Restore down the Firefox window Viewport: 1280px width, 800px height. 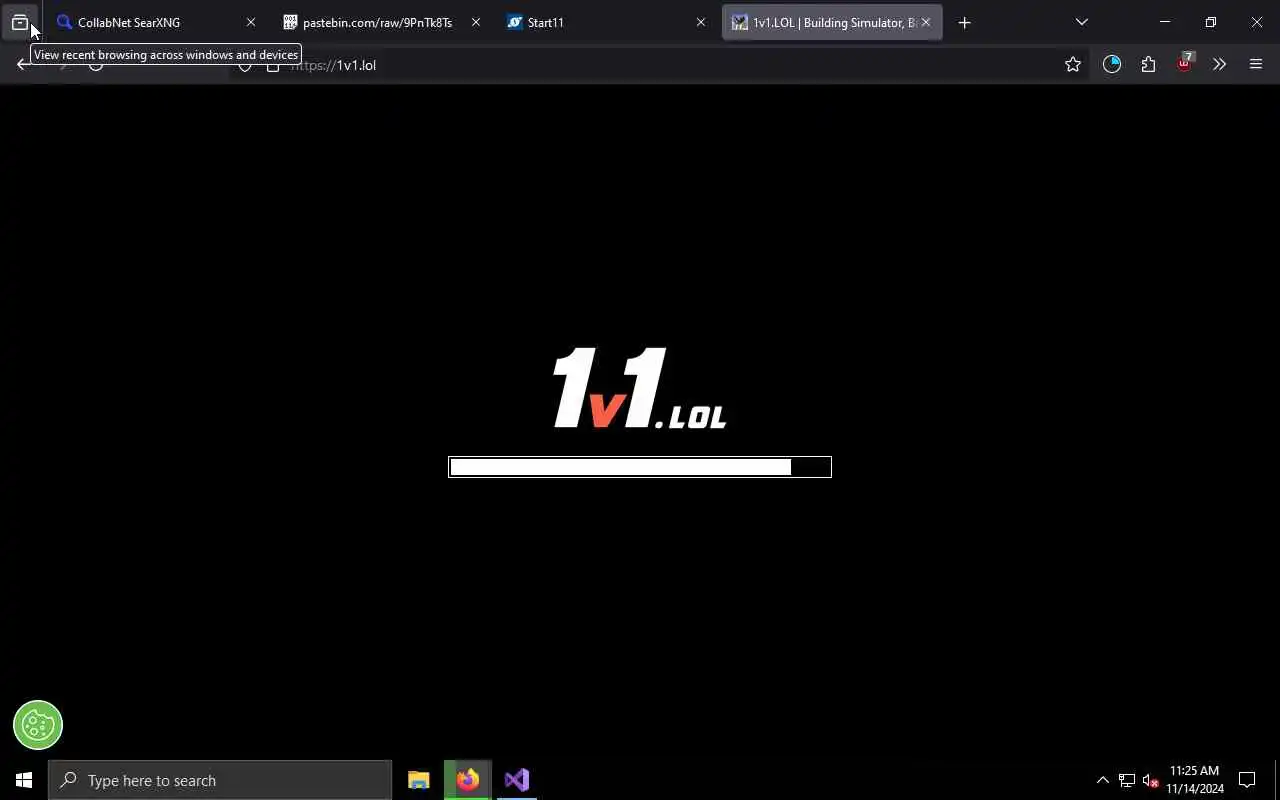(x=1211, y=22)
